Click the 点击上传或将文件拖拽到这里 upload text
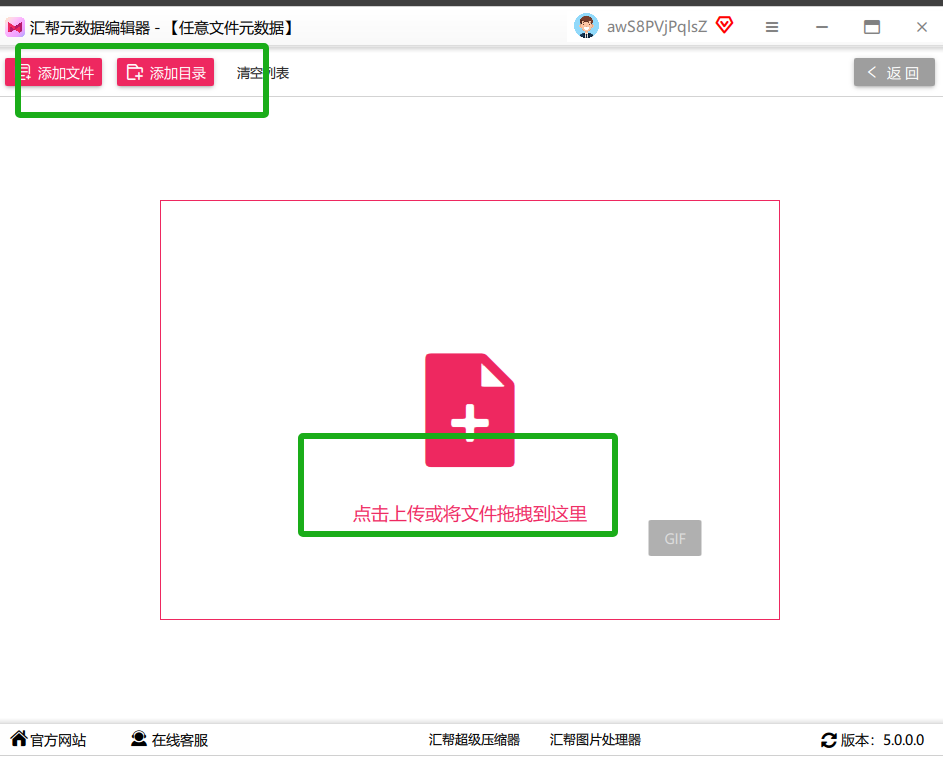943x759 pixels. (x=470, y=514)
